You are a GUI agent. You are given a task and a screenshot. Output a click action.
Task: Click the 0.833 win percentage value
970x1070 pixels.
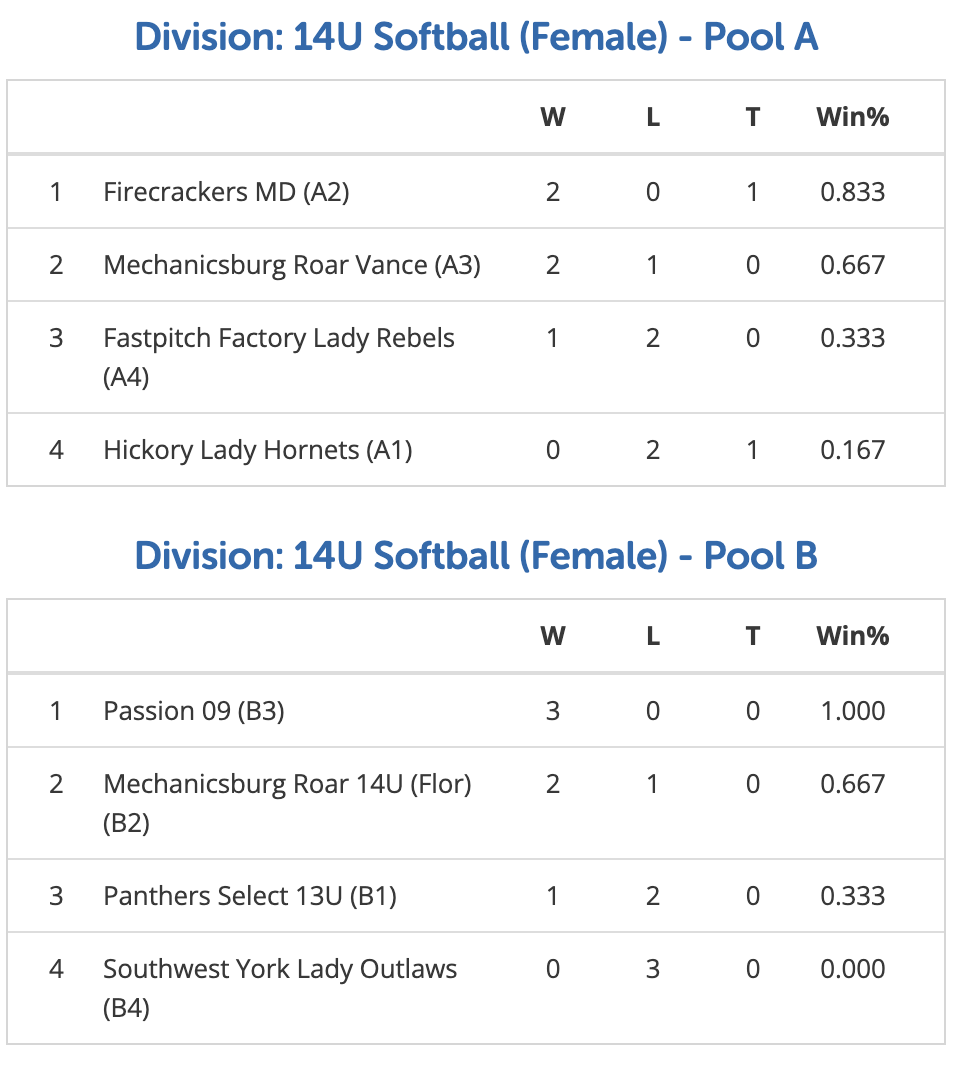point(853,192)
